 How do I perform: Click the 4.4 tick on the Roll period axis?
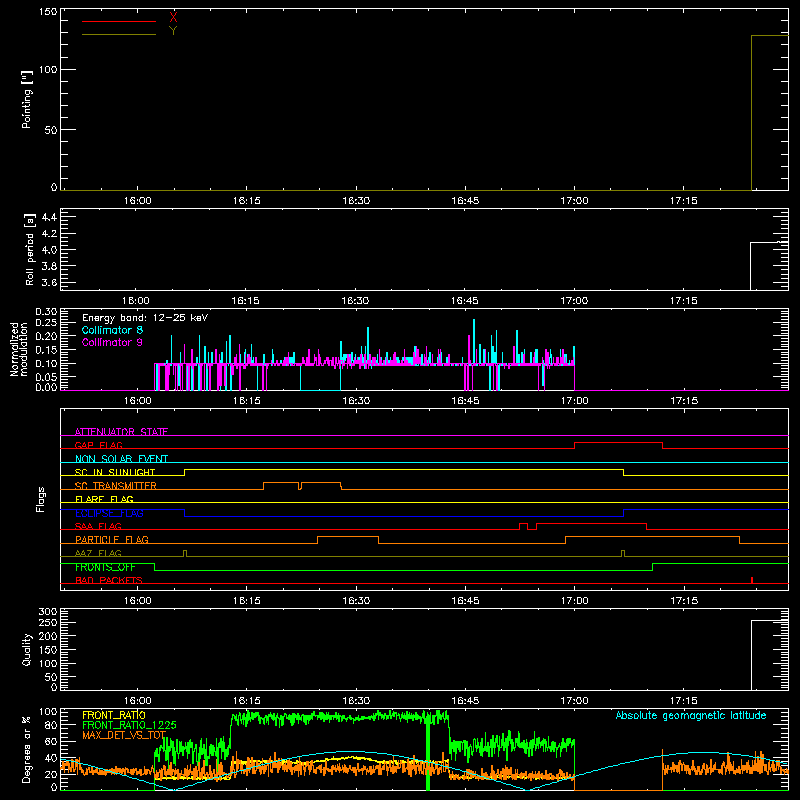pyautogui.click(x=49, y=217)
